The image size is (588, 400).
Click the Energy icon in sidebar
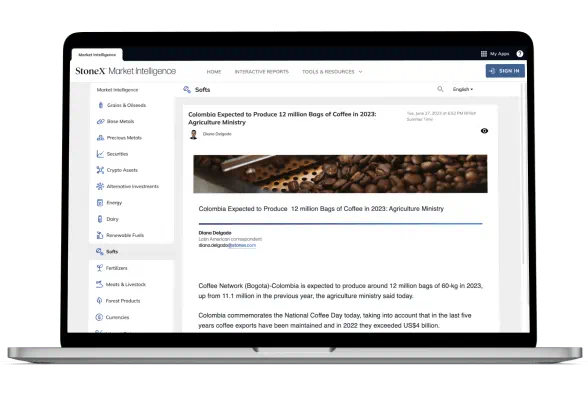click(100, 202)
